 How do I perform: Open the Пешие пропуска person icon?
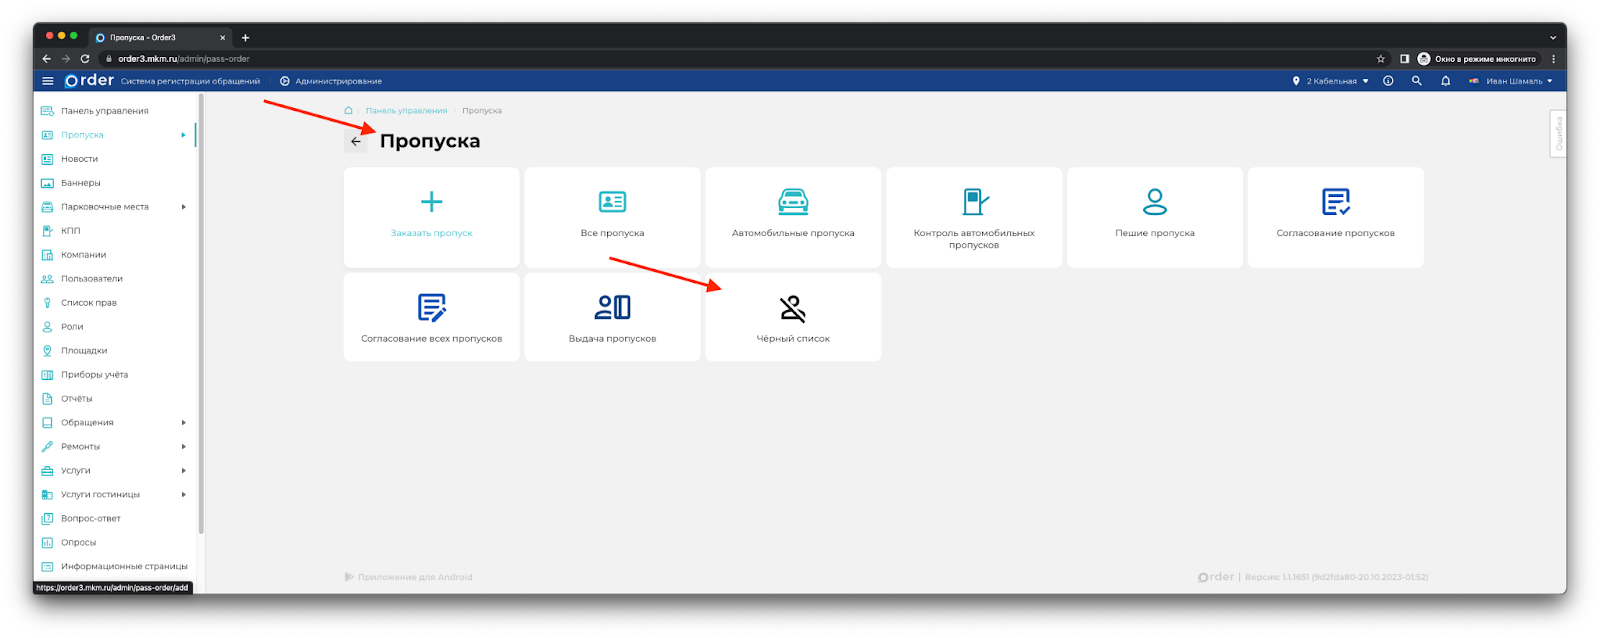[x=1154, y=202]
